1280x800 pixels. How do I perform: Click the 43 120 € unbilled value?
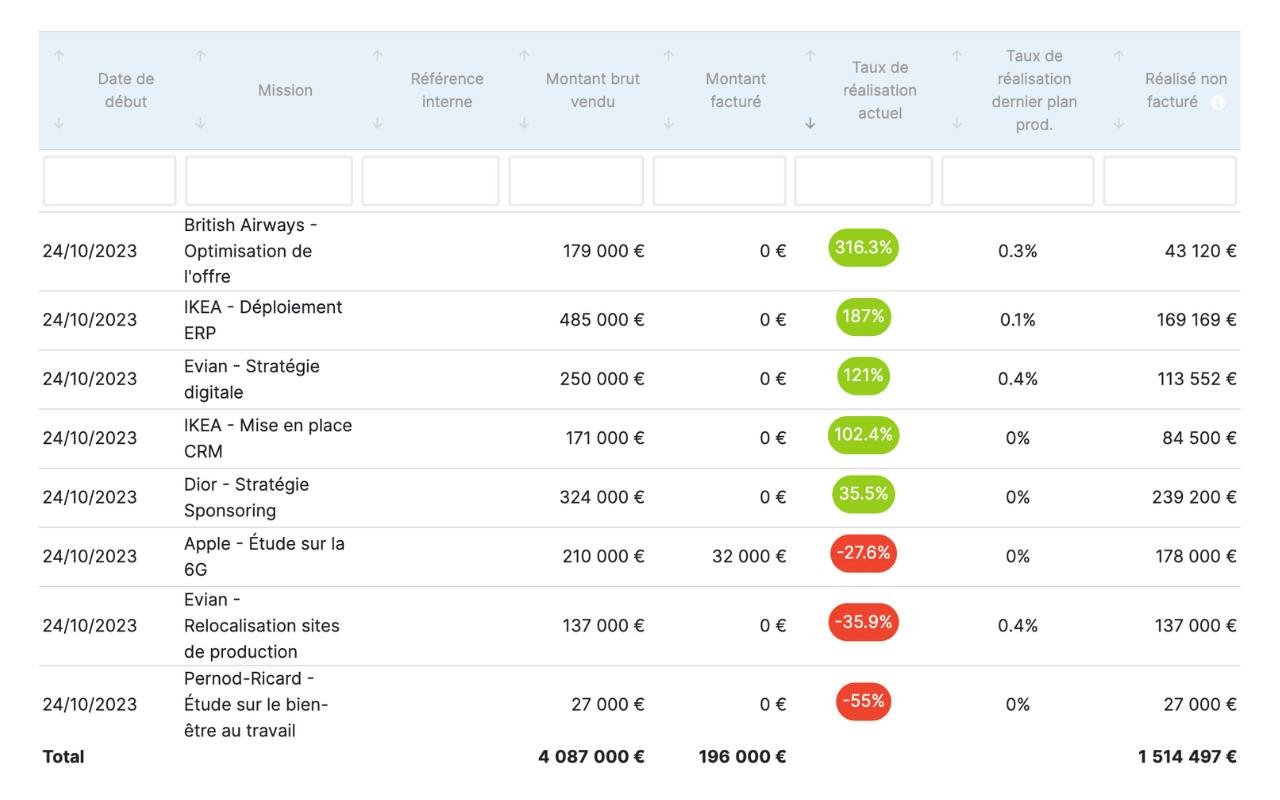pos(1201,251)
